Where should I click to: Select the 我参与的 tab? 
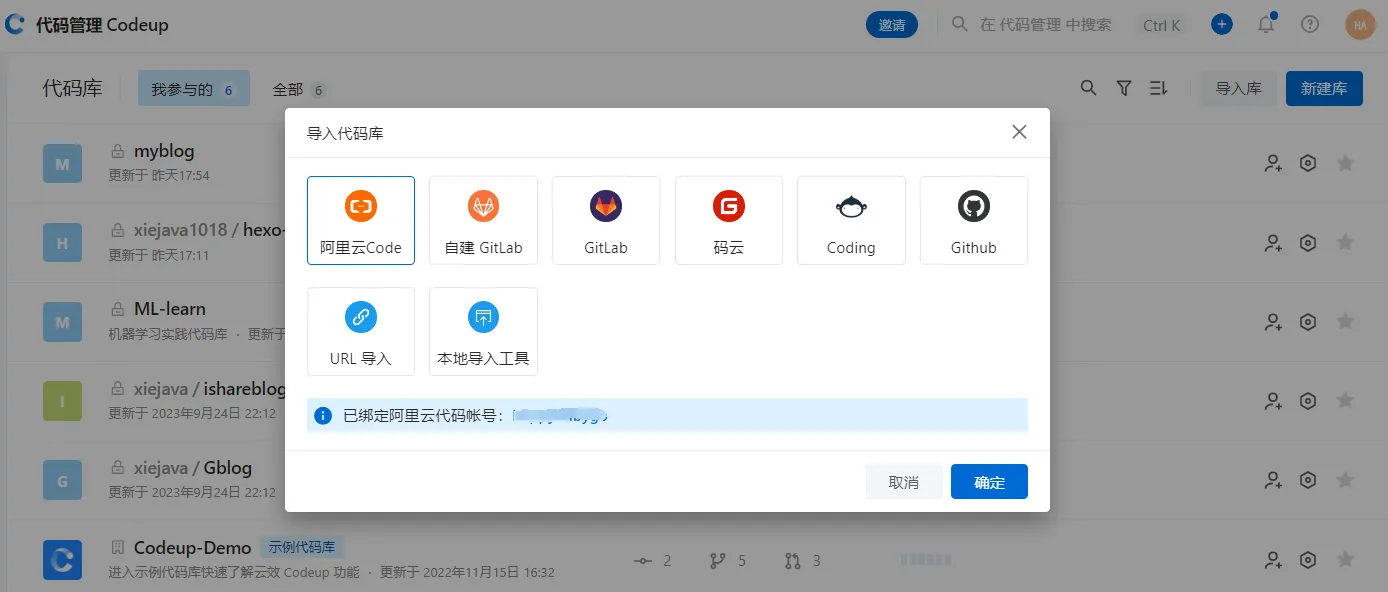tap(194, 88)
